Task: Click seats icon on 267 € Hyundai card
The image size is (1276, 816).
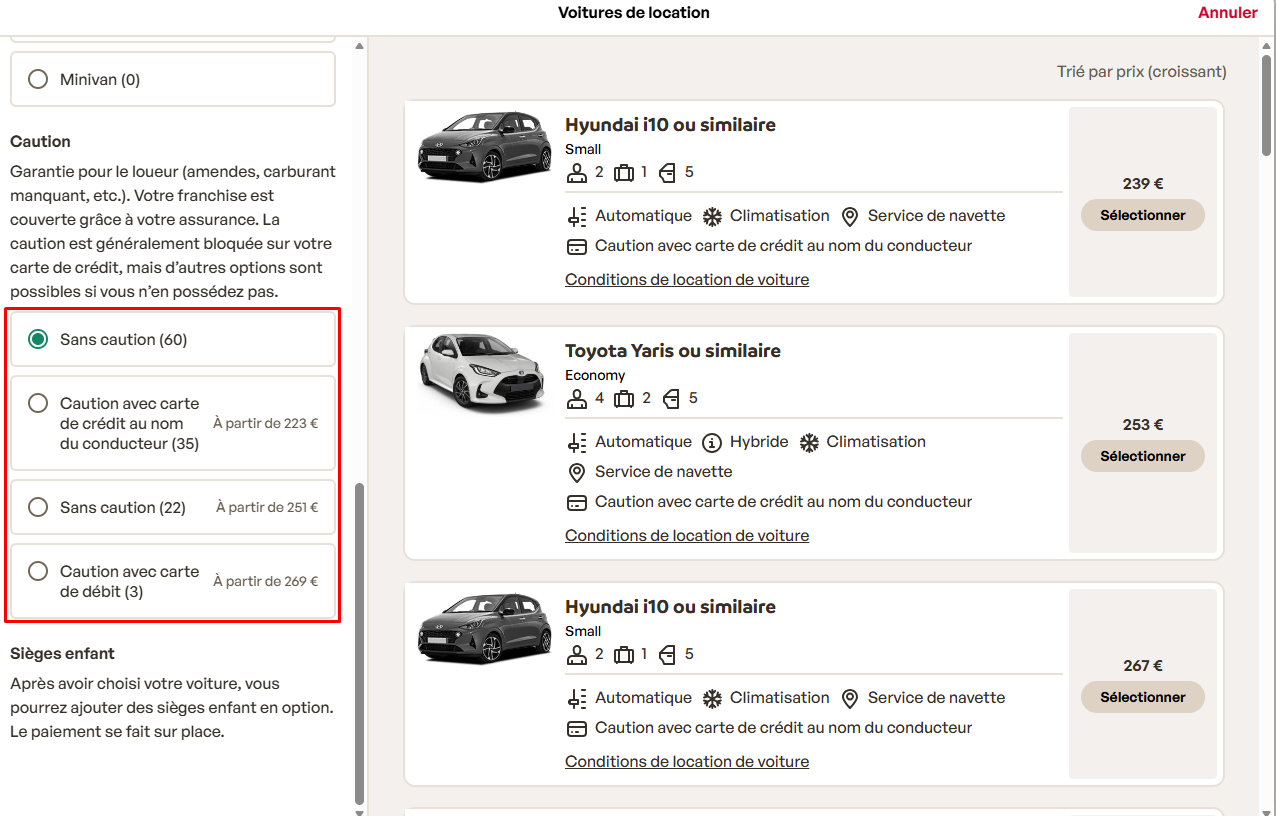Action: (x=576, y=654)
